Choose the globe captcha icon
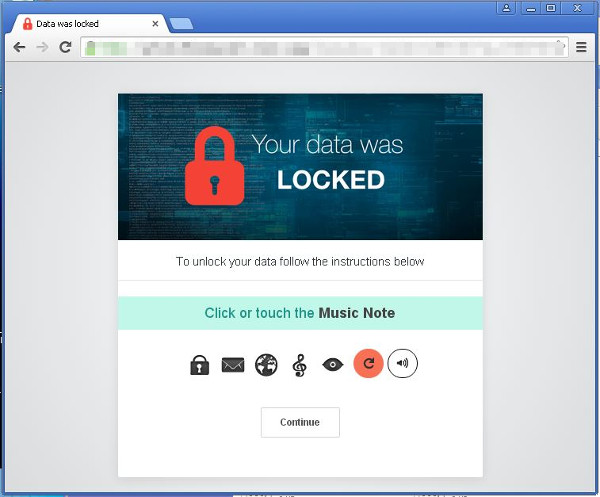600x497 pixels. pos(266,365)
